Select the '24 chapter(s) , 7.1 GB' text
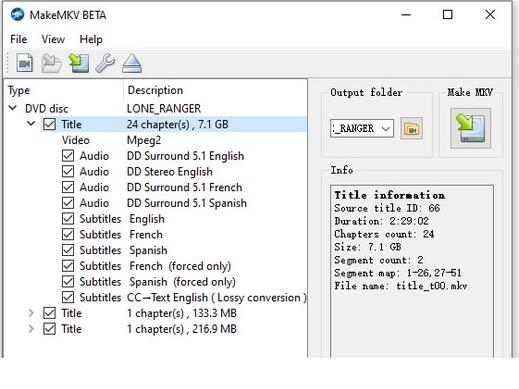This screenshot has height=389, width=519. (x=177, y=124)
